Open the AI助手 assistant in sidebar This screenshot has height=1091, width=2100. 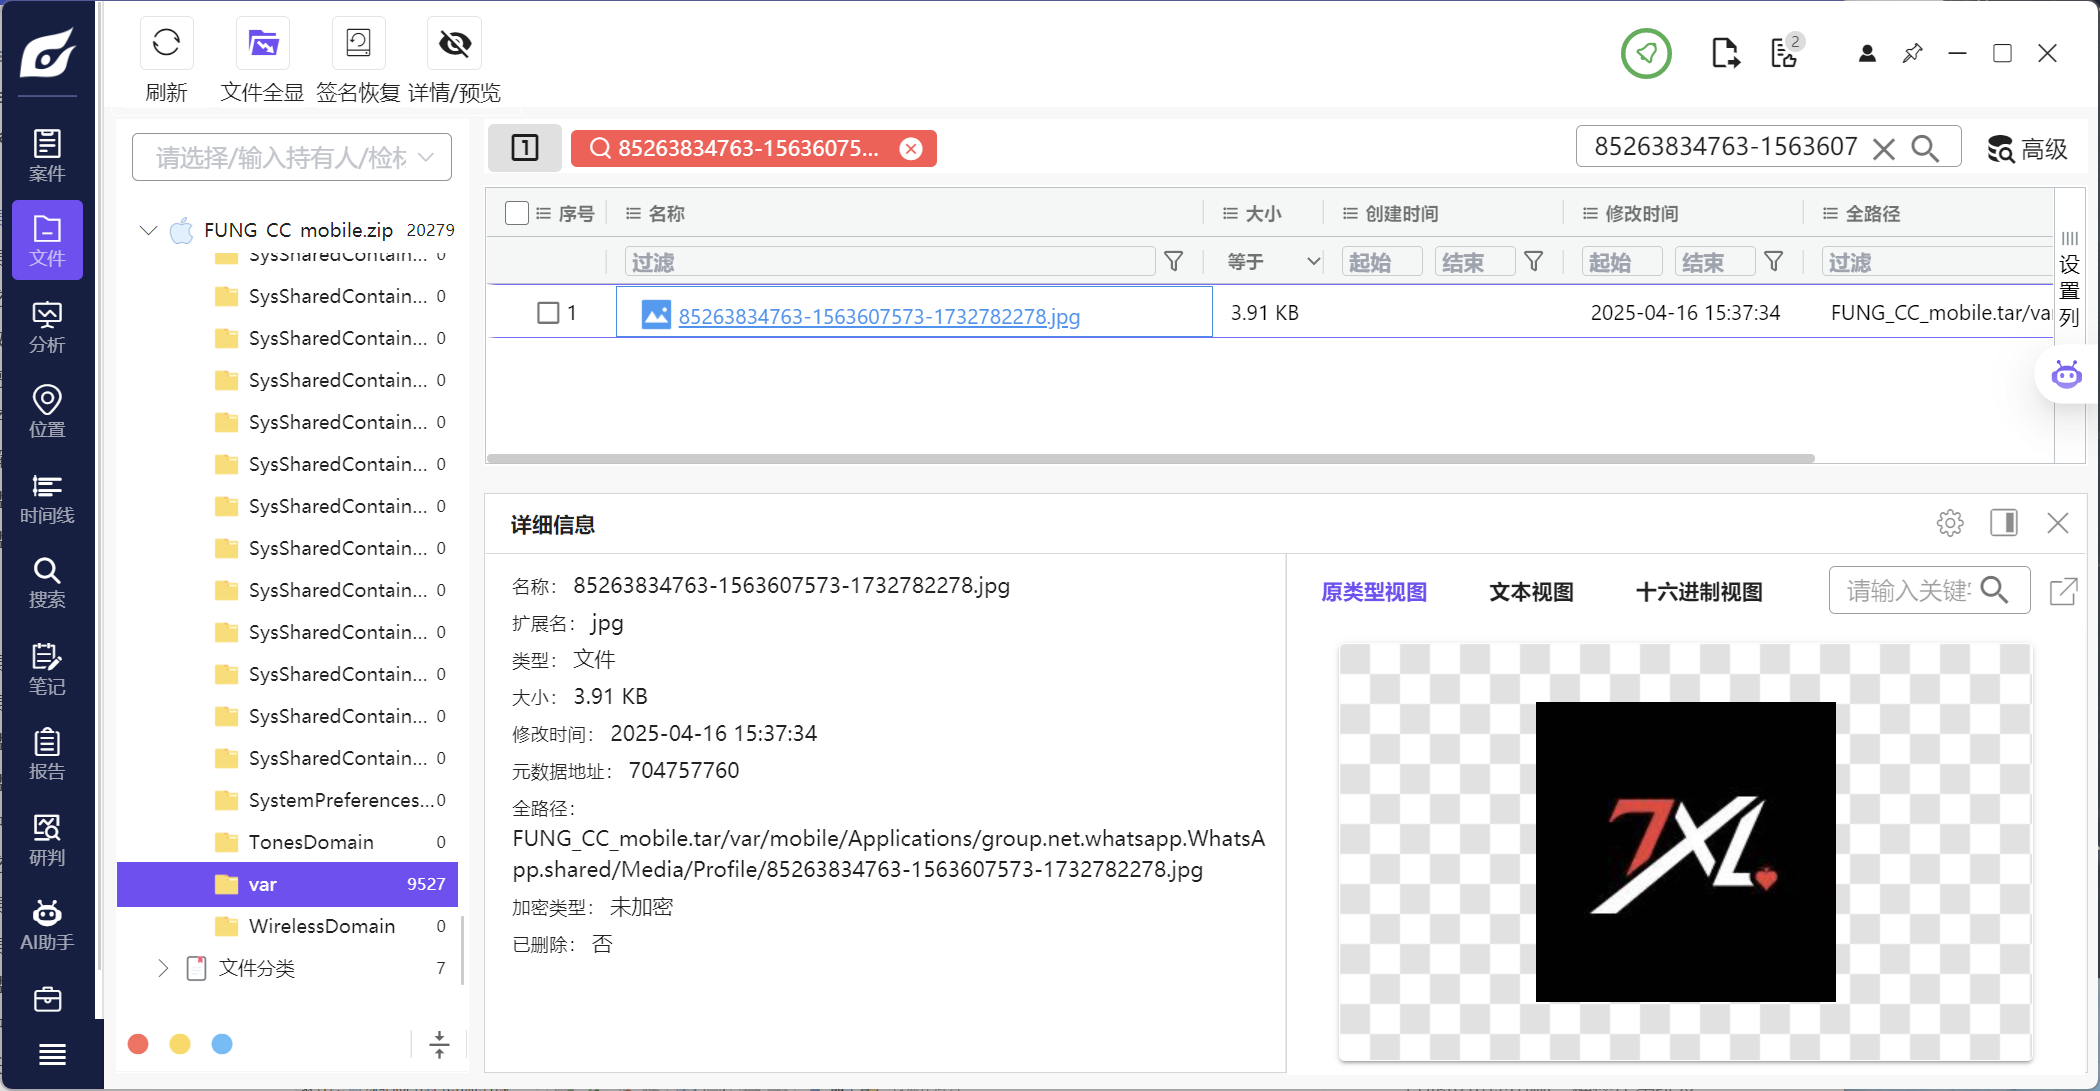point(47,925)
